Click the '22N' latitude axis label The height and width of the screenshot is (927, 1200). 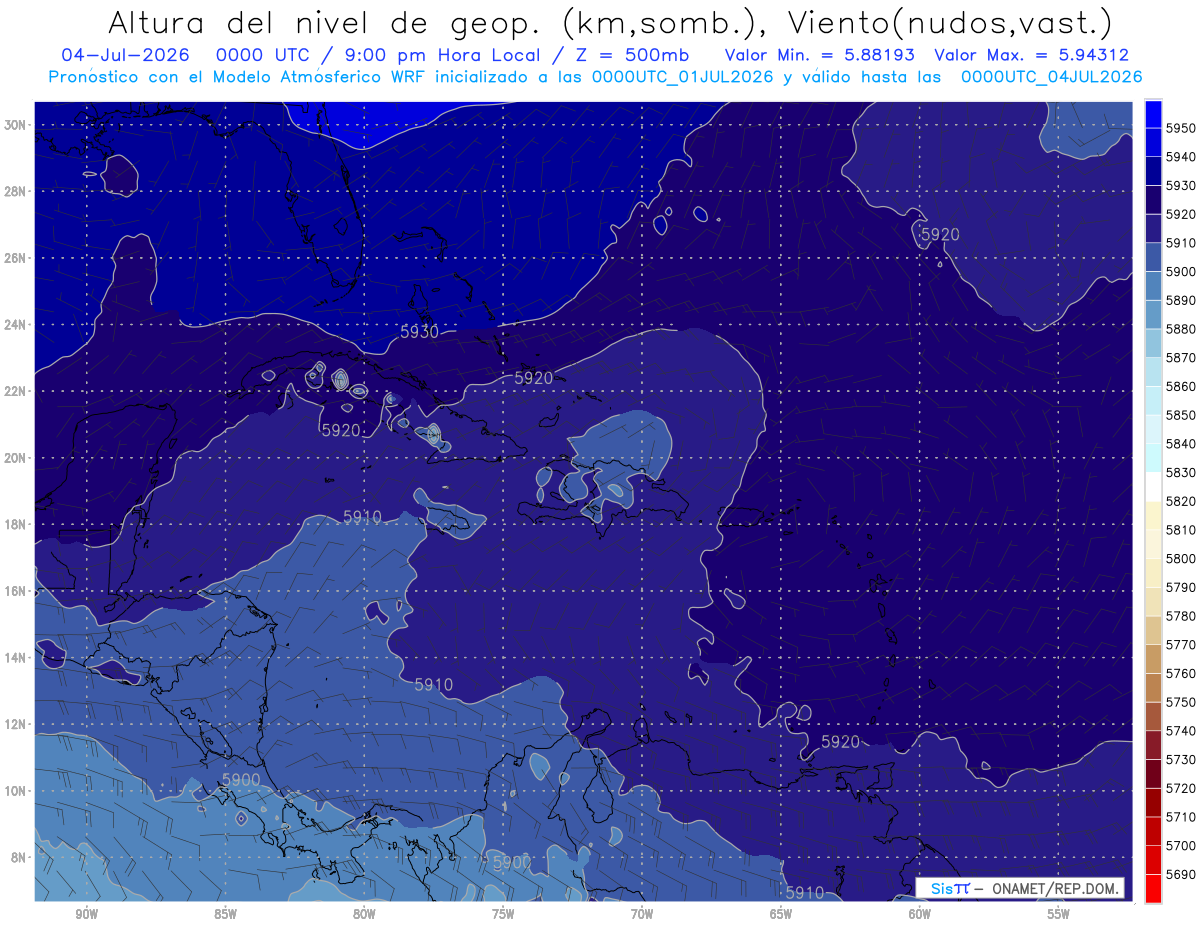[16, 391]
